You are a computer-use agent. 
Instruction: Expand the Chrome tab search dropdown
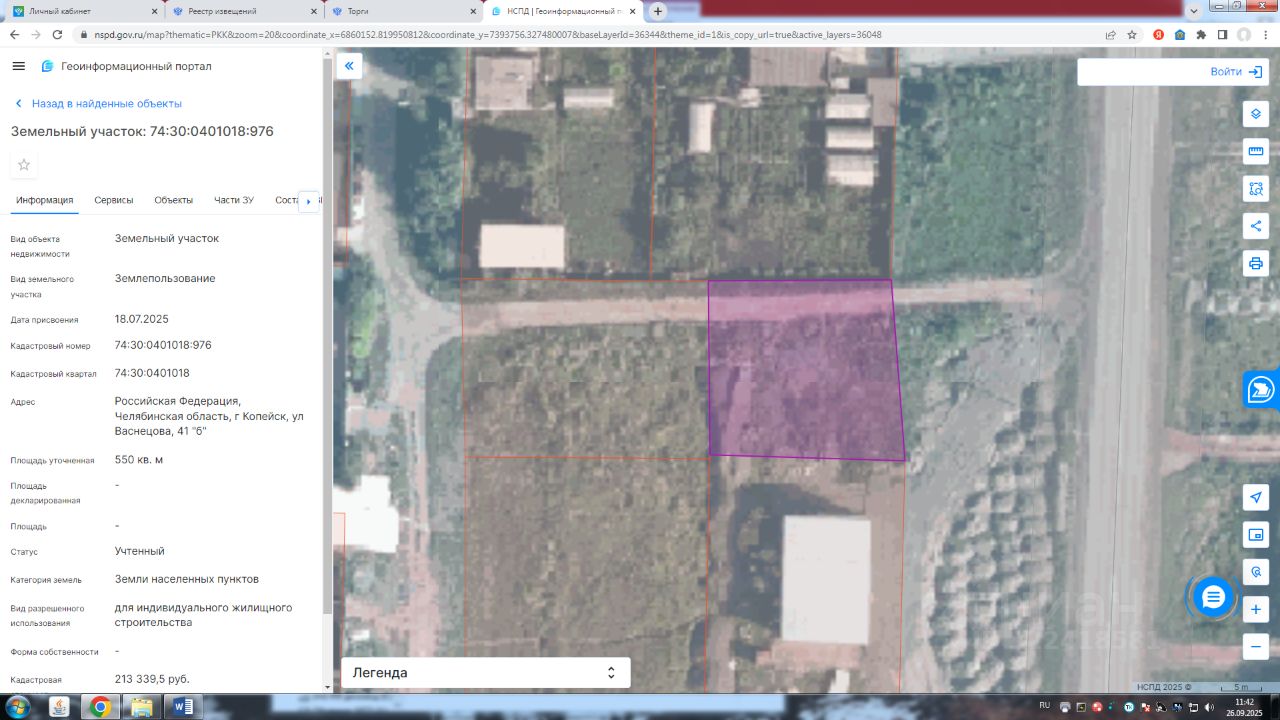tap(1193, 10)
